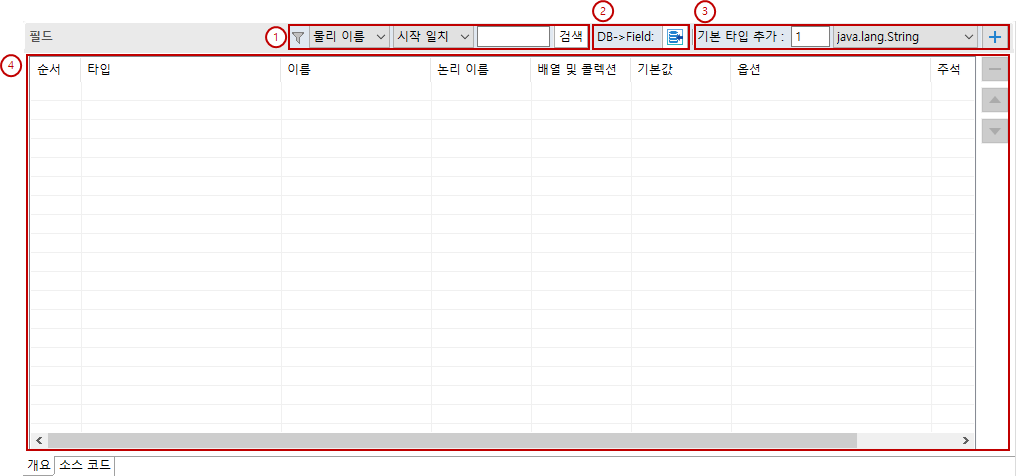Screen dimensions: 1016x476
Task: Expand the java.lang.String type combo box
Action: [x=905, y=37]
